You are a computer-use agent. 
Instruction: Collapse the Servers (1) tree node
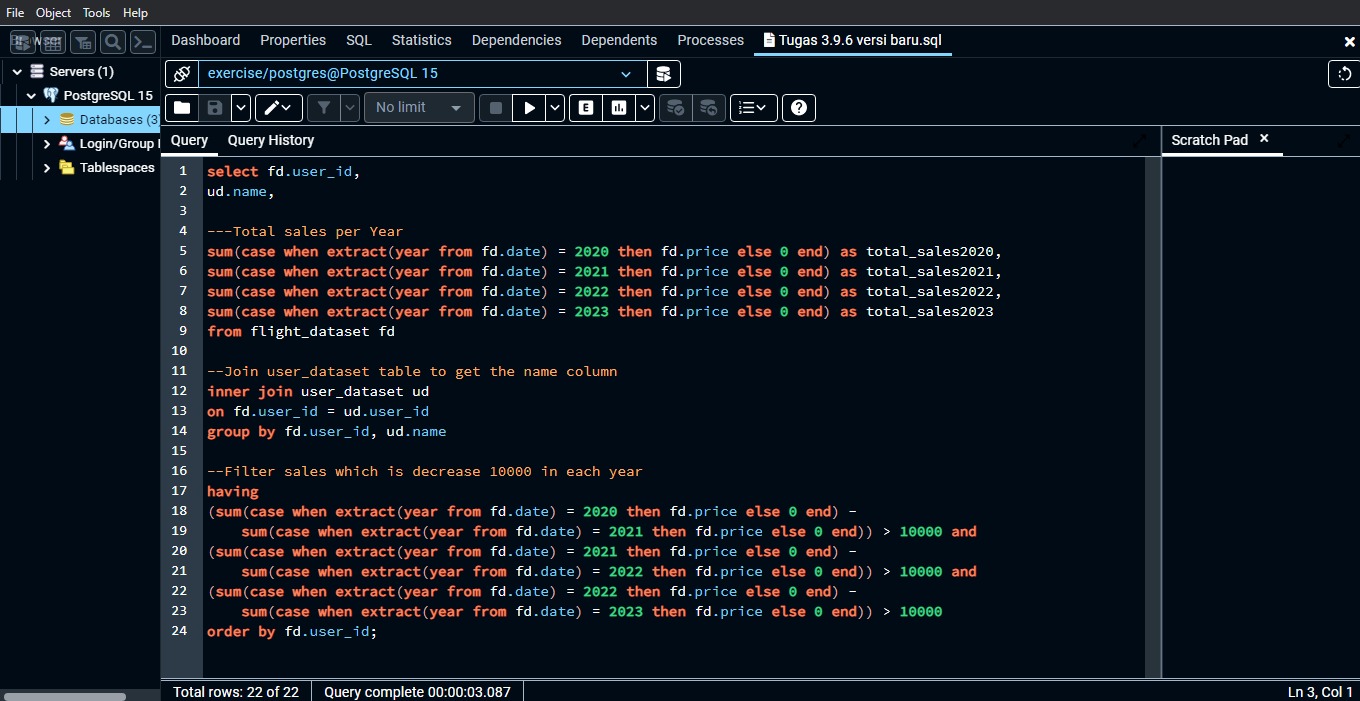[x=17, y=72]
